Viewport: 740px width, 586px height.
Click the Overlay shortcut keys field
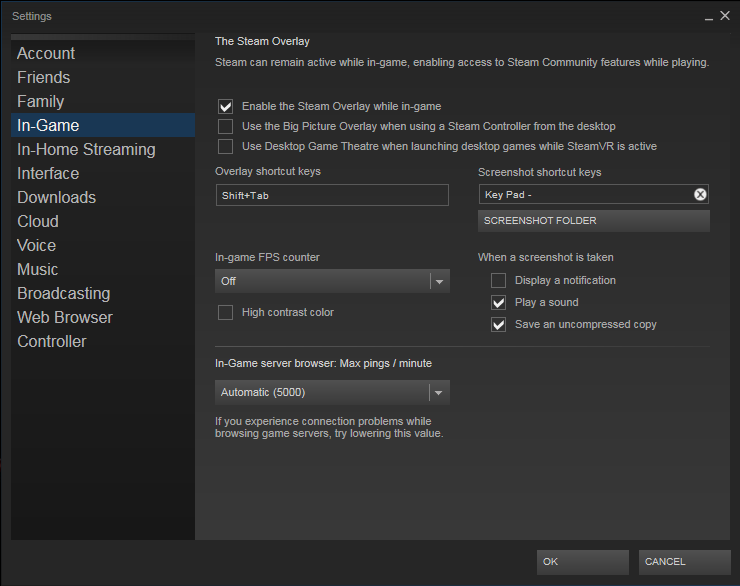point(332,196)
